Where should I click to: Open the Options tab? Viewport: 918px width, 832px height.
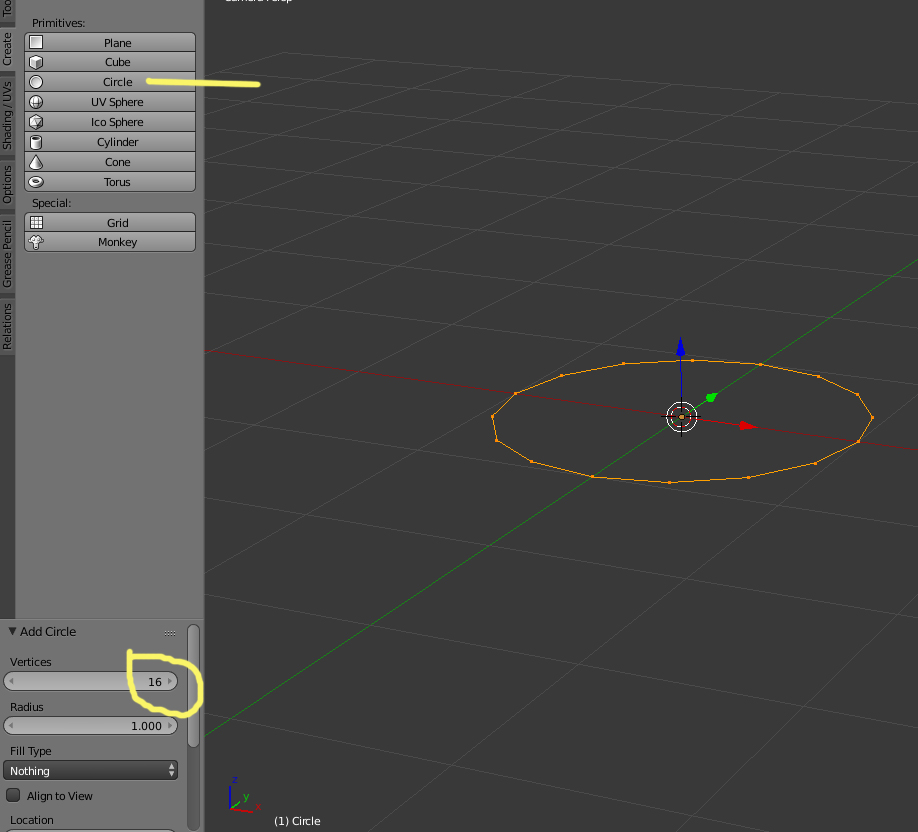(7, 184)
